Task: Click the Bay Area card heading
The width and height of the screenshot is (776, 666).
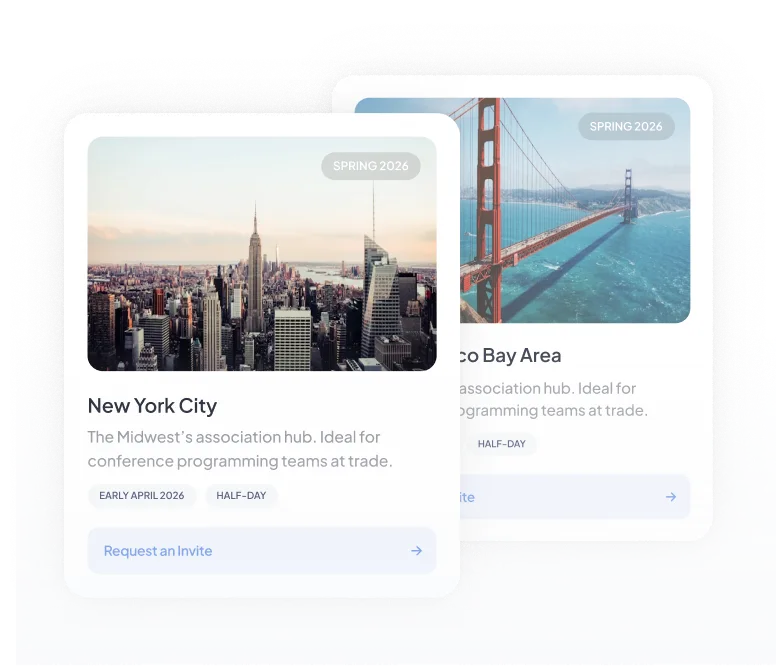Action: (x=510, y=355)
